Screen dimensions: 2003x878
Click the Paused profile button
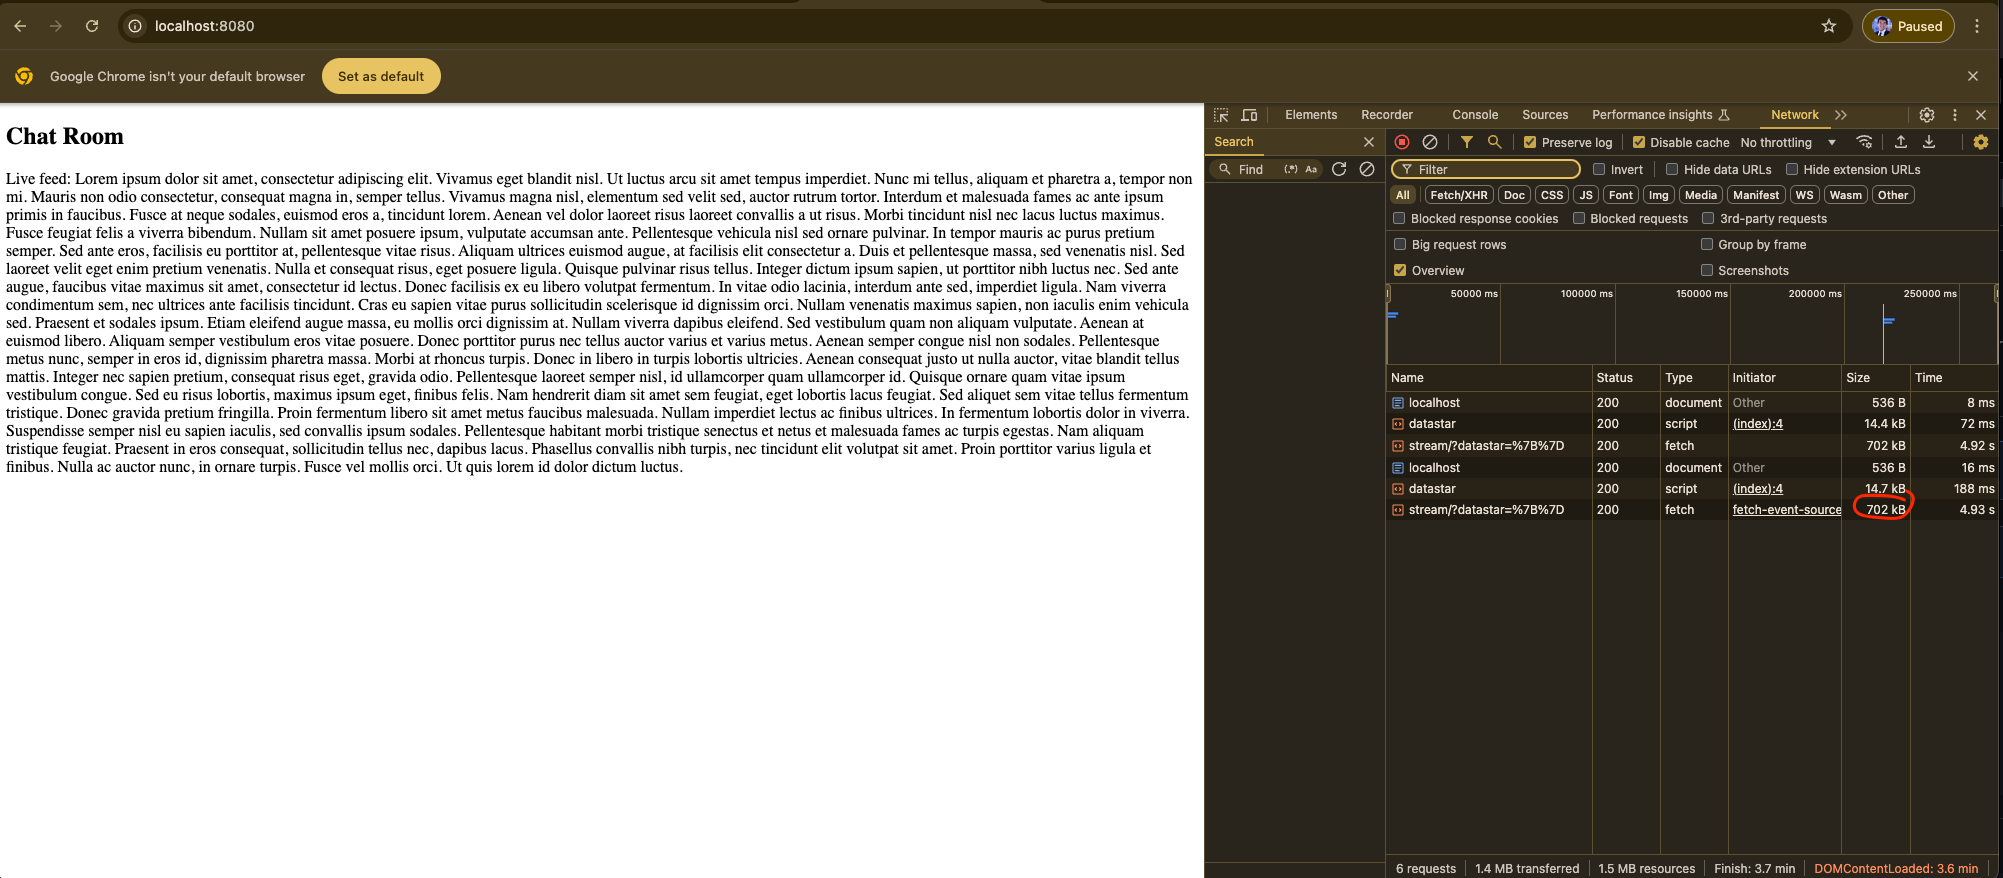click(x=1908, y=26)
